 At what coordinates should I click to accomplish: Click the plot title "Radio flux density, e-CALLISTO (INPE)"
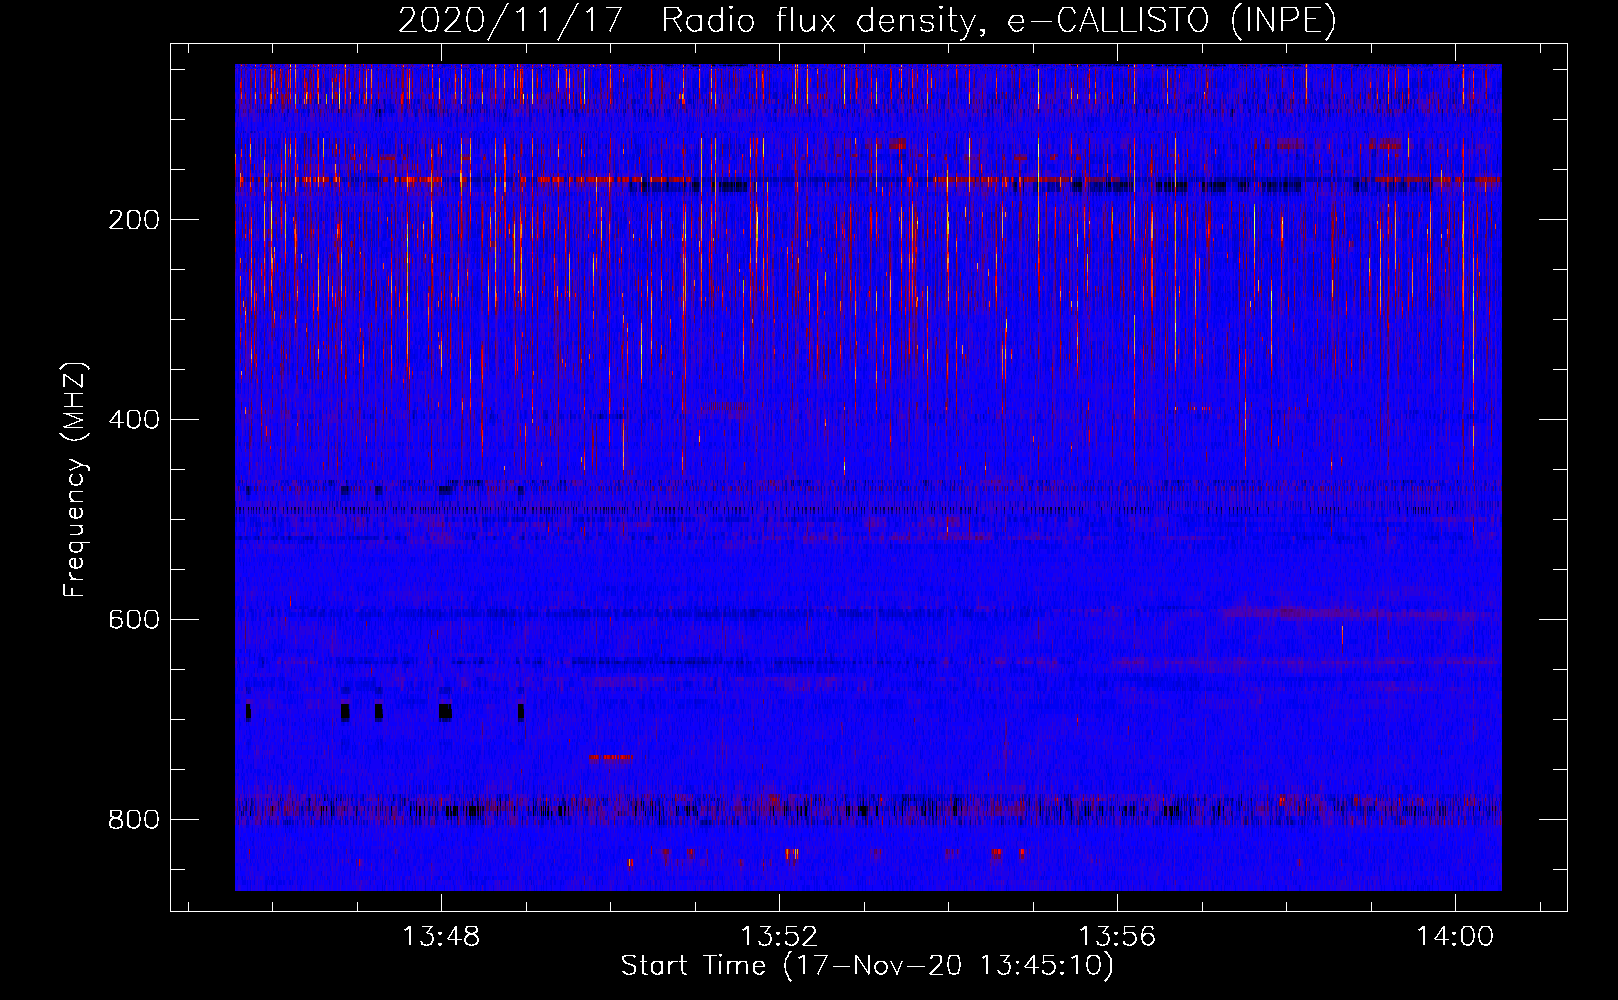coord(998,20)
